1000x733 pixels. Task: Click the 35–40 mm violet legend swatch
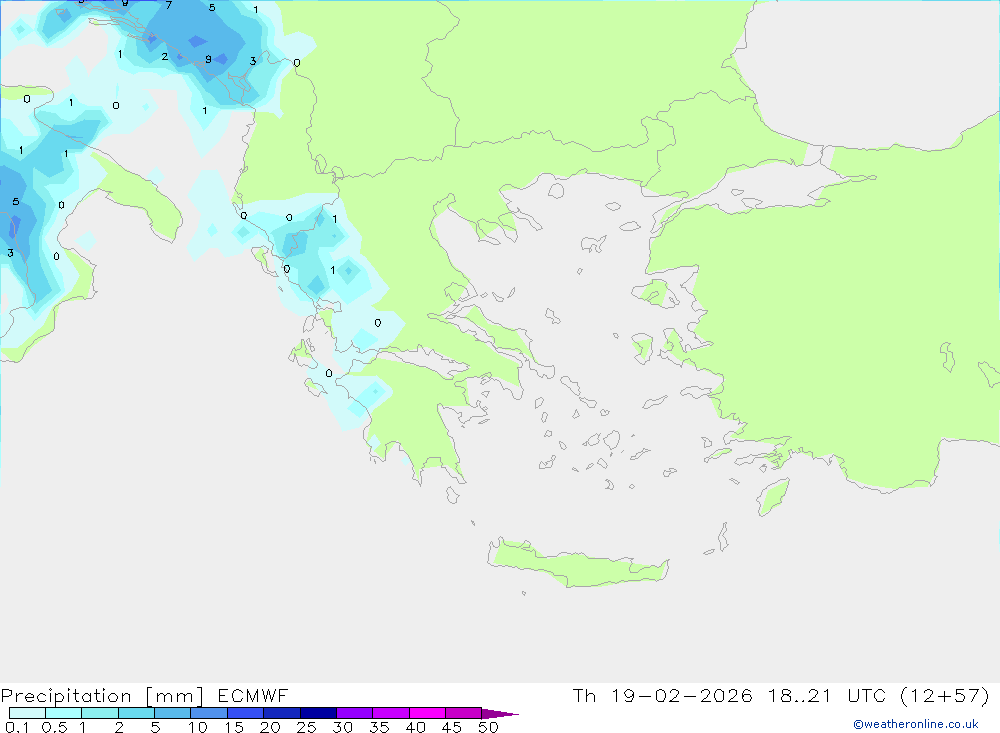(390, 713)
